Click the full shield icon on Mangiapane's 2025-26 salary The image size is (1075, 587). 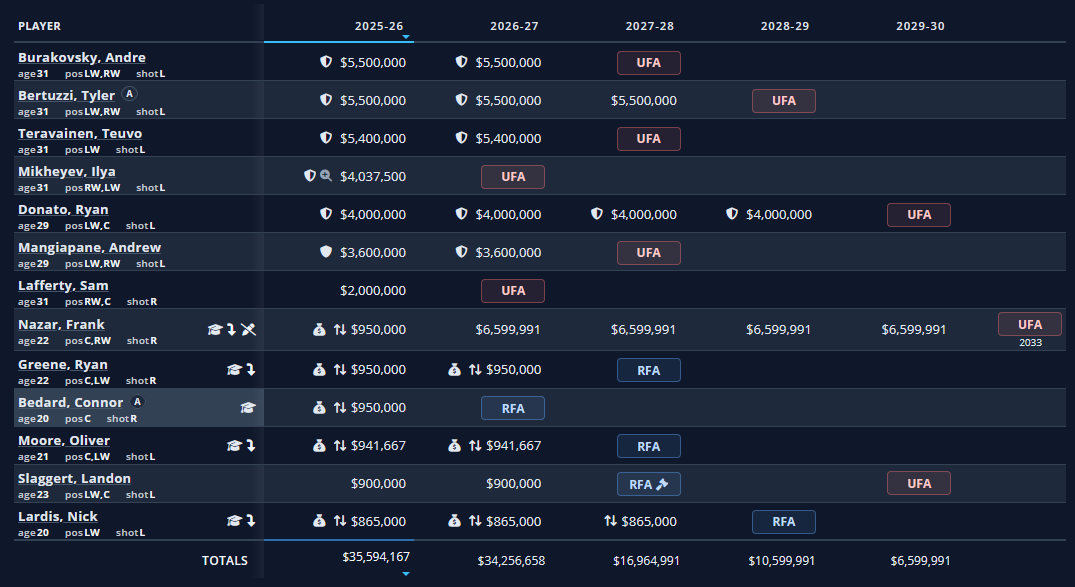tap(326, 252)
